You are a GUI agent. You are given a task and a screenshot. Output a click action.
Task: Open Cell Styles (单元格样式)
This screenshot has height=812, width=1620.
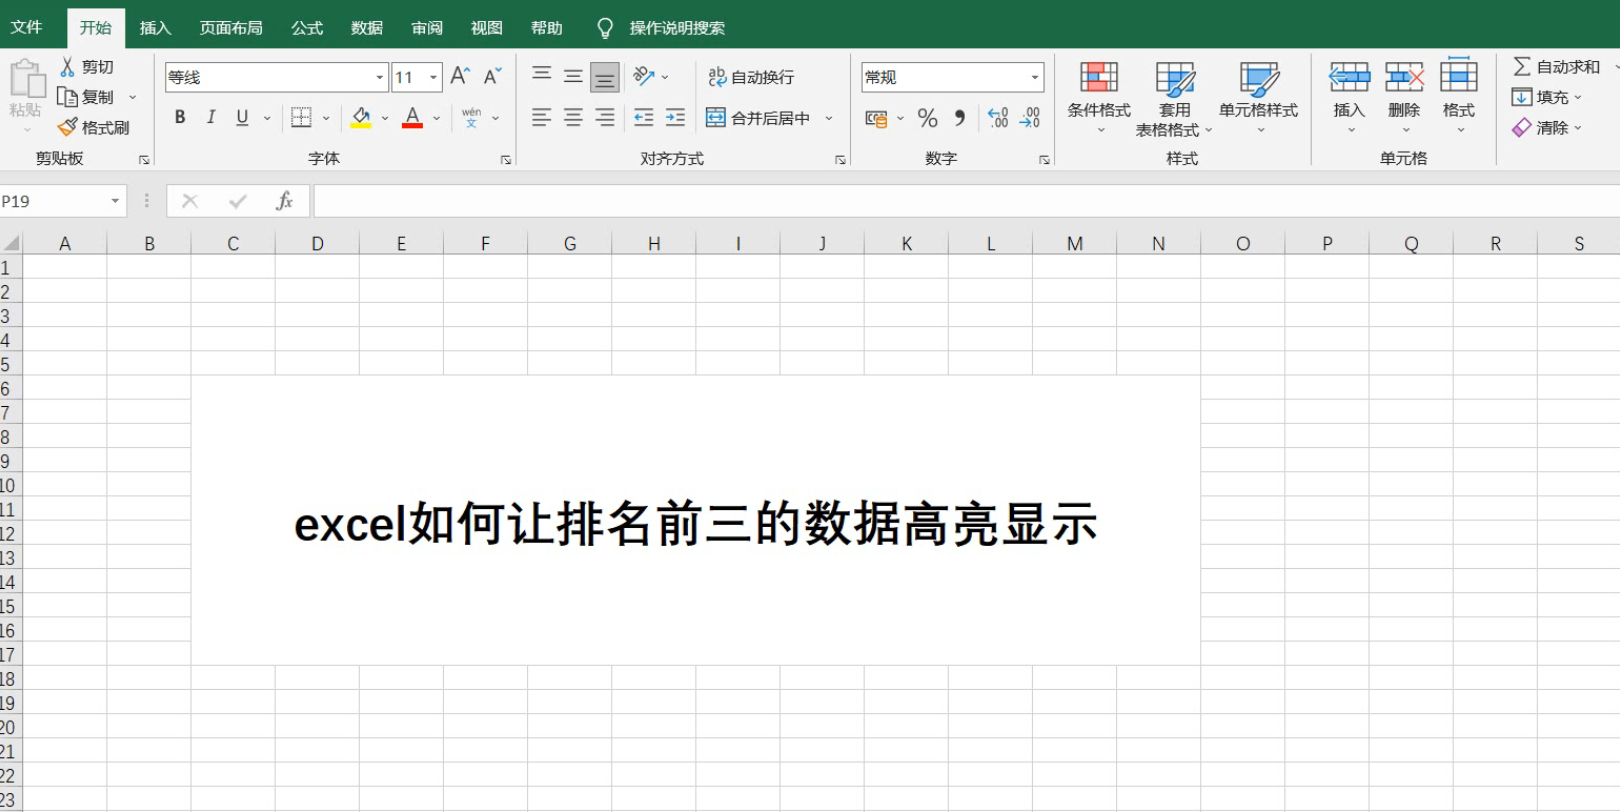1259,96
